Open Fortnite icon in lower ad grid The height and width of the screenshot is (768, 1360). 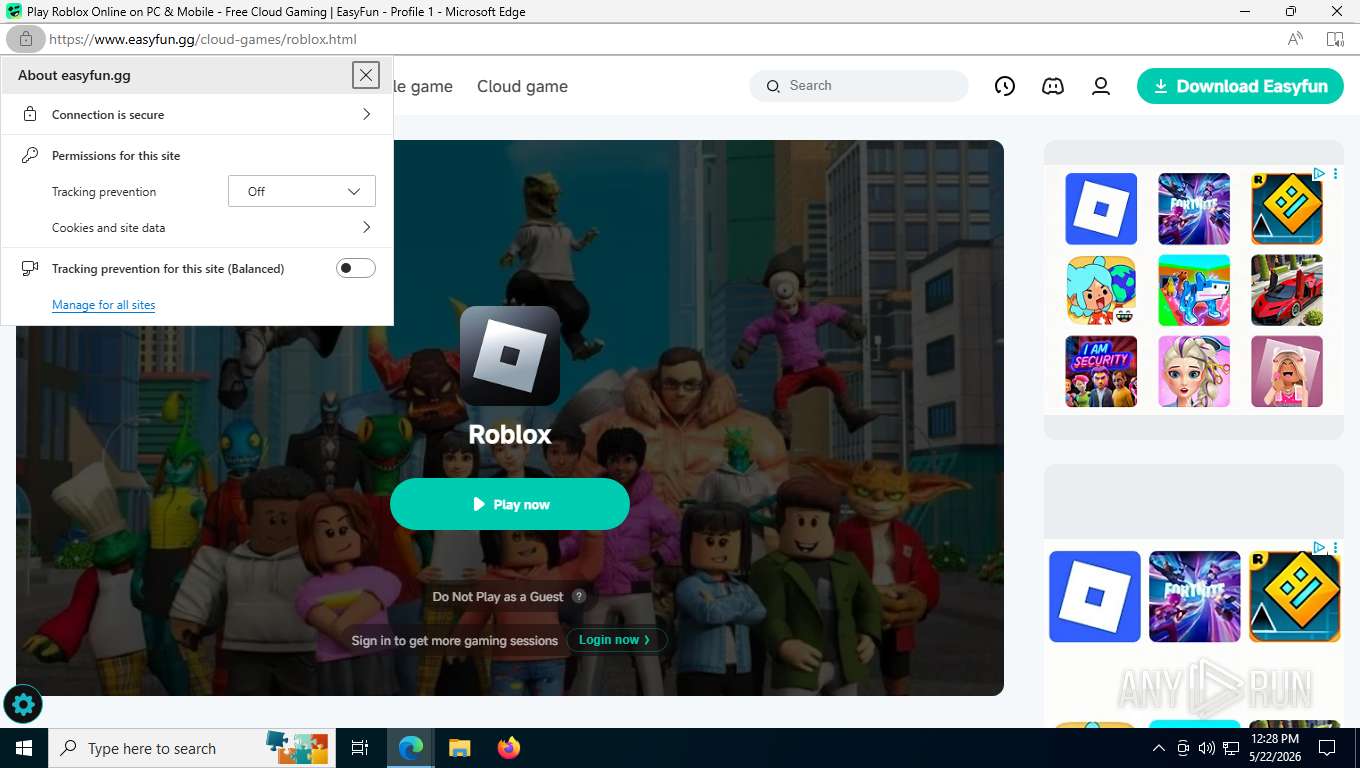1194,597
